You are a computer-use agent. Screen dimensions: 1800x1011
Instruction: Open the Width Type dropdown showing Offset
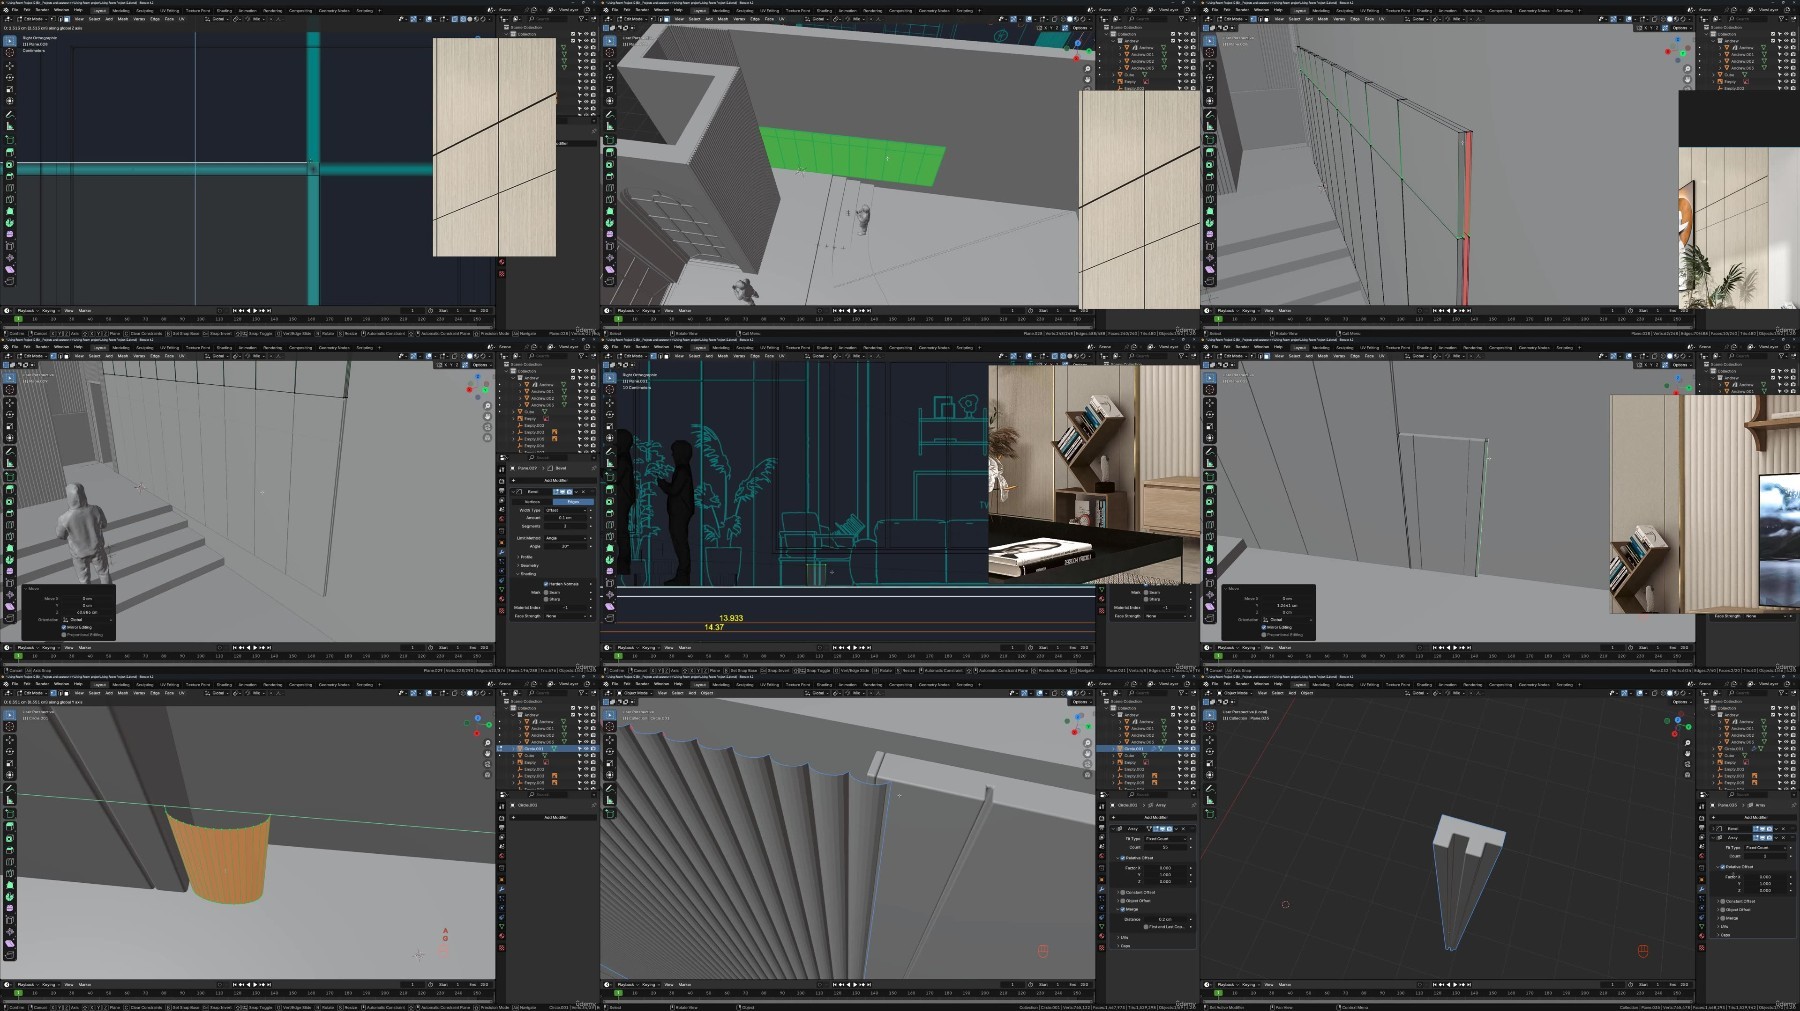coord(567,510)
